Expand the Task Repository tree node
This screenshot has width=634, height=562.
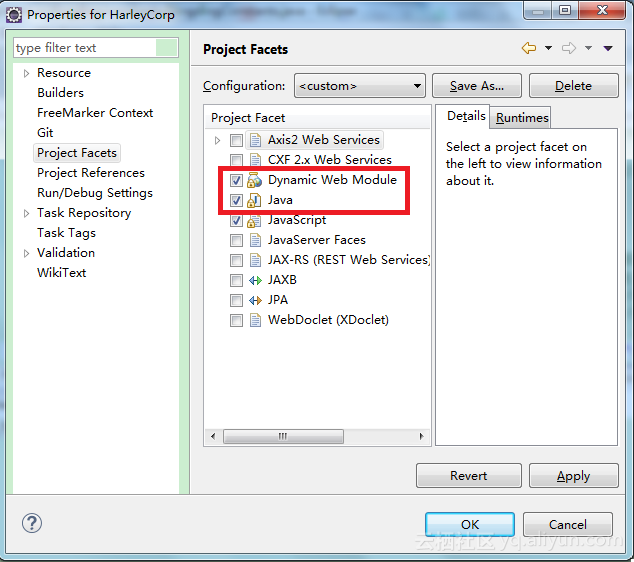[27, 213]
